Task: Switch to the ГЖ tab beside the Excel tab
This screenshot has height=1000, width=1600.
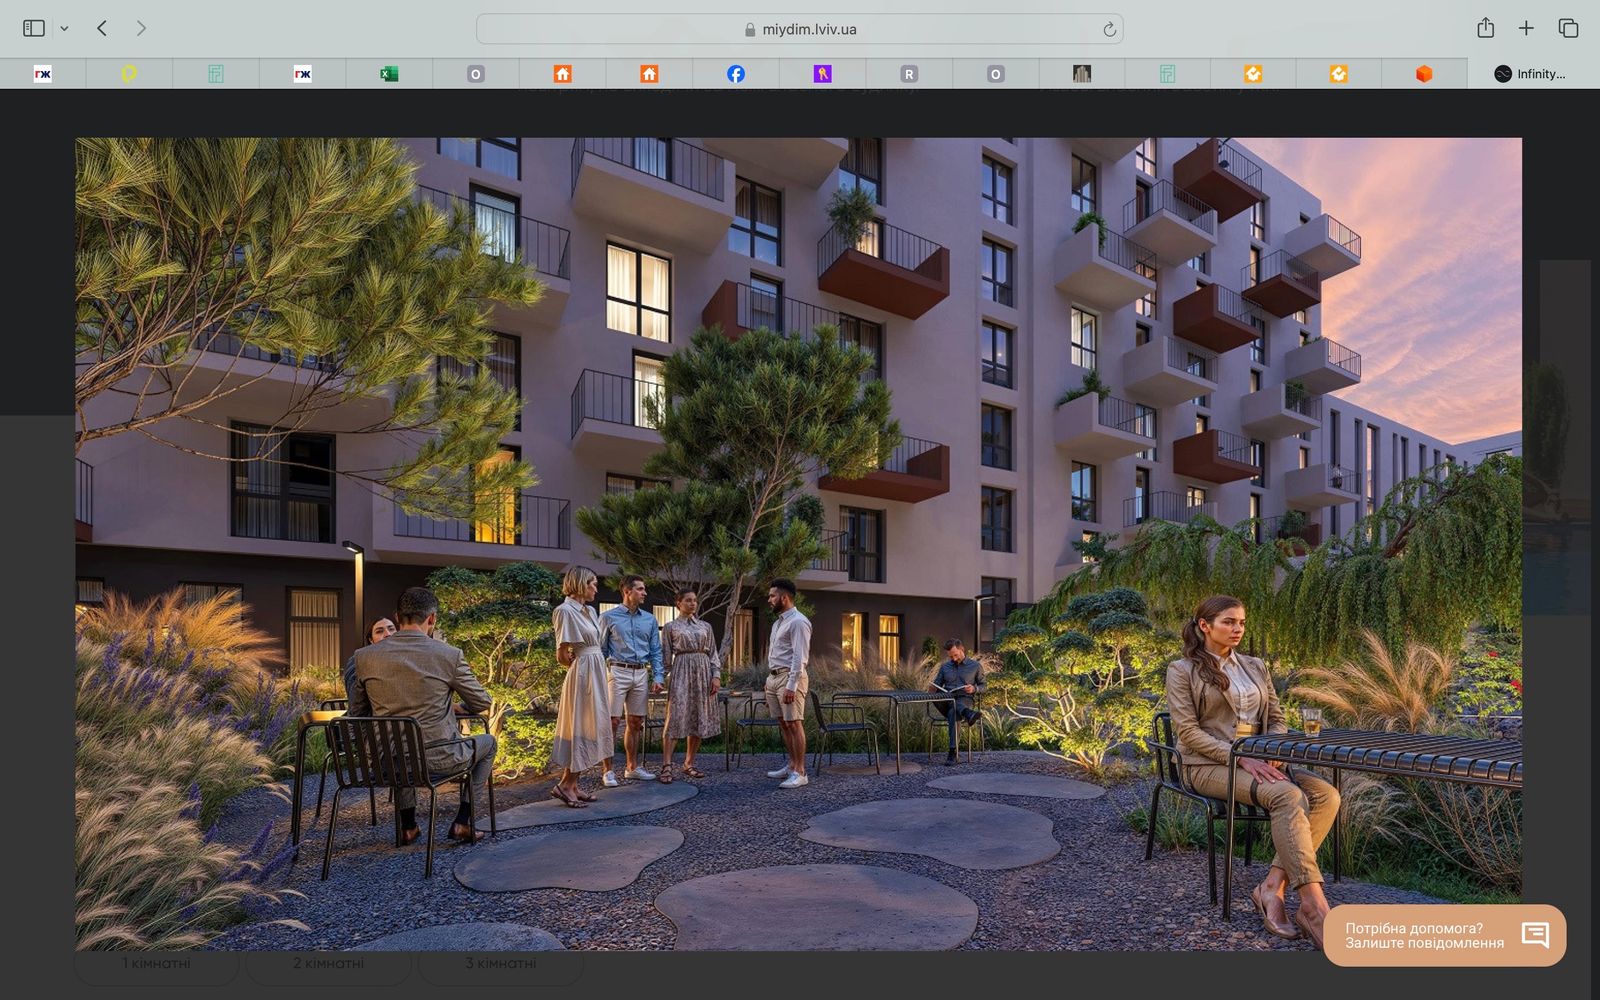Action: tap(302, 74)
